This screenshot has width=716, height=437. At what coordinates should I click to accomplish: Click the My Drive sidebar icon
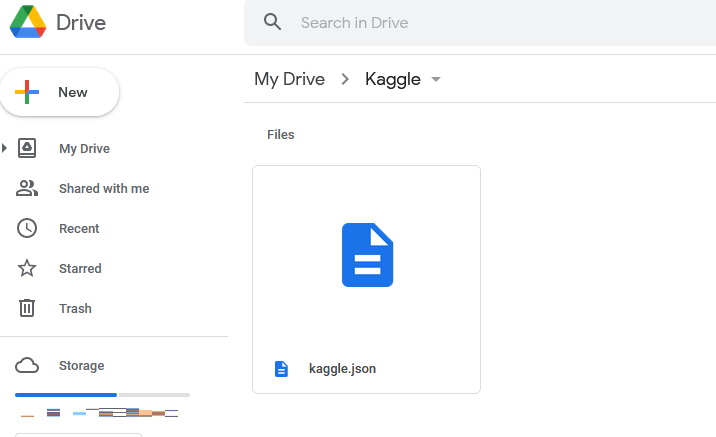[27, 148]
